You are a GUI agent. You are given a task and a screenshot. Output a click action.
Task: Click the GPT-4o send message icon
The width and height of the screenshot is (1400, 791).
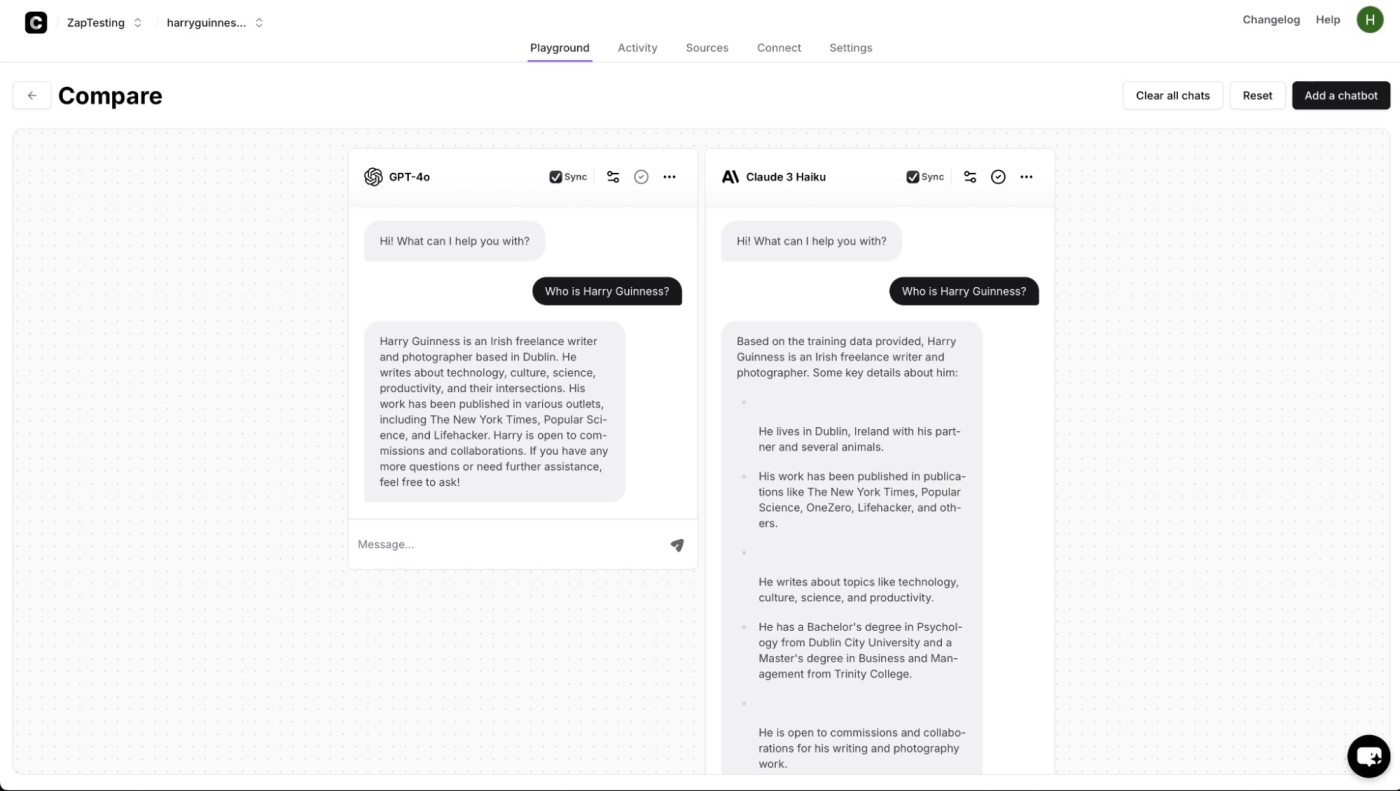pyautogui.click(x=677, y=545)
